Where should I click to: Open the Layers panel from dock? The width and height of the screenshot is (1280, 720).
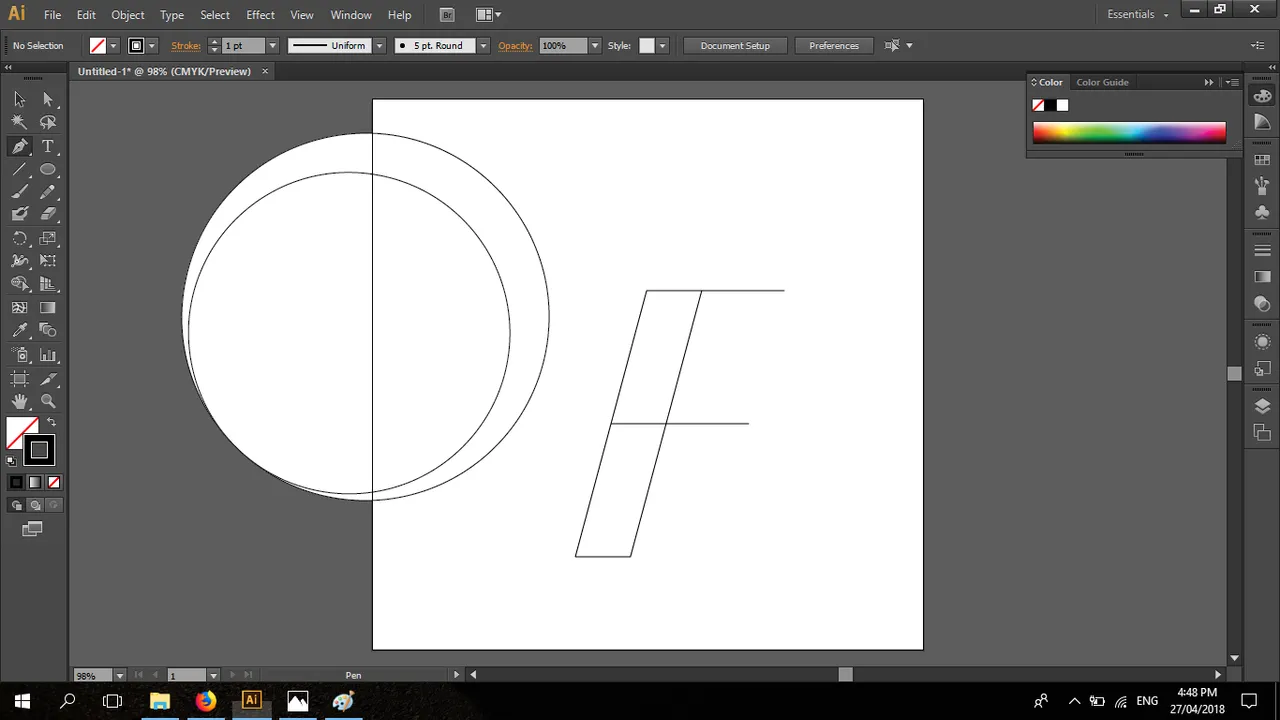click(1262, 406)
